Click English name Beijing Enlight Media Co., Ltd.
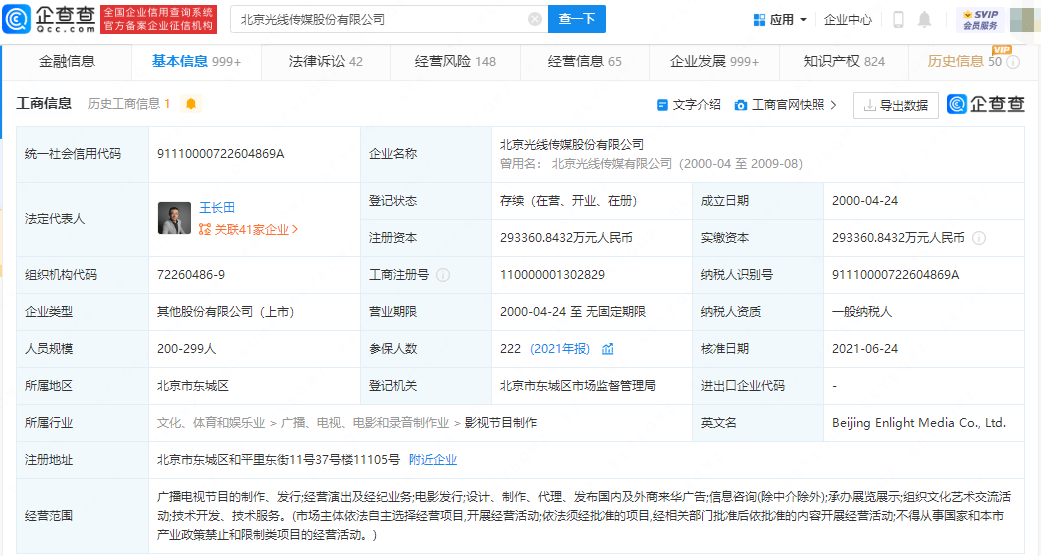Viewport: 1041px width, 556px height. click(x=919, y=422)
